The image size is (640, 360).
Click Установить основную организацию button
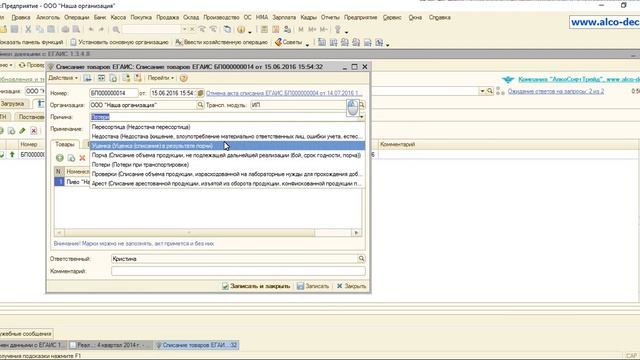119,42
